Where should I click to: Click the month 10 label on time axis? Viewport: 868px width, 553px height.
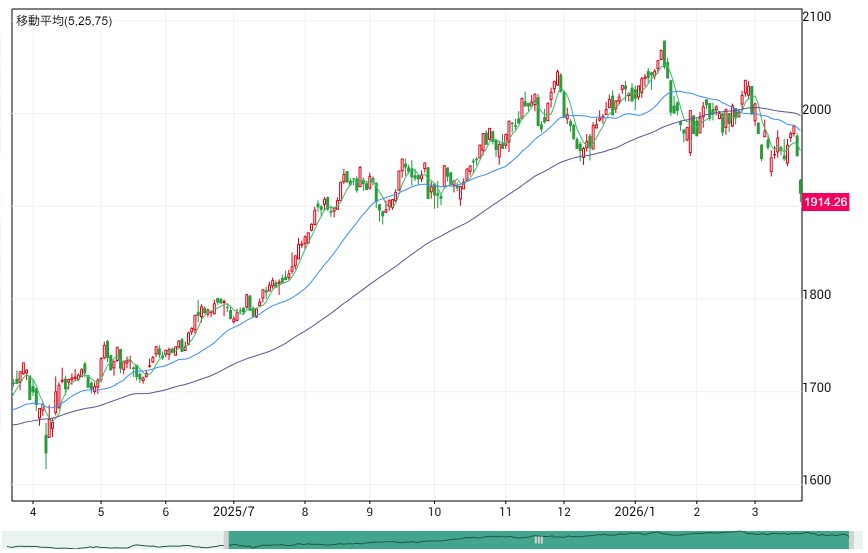(435, 511)
